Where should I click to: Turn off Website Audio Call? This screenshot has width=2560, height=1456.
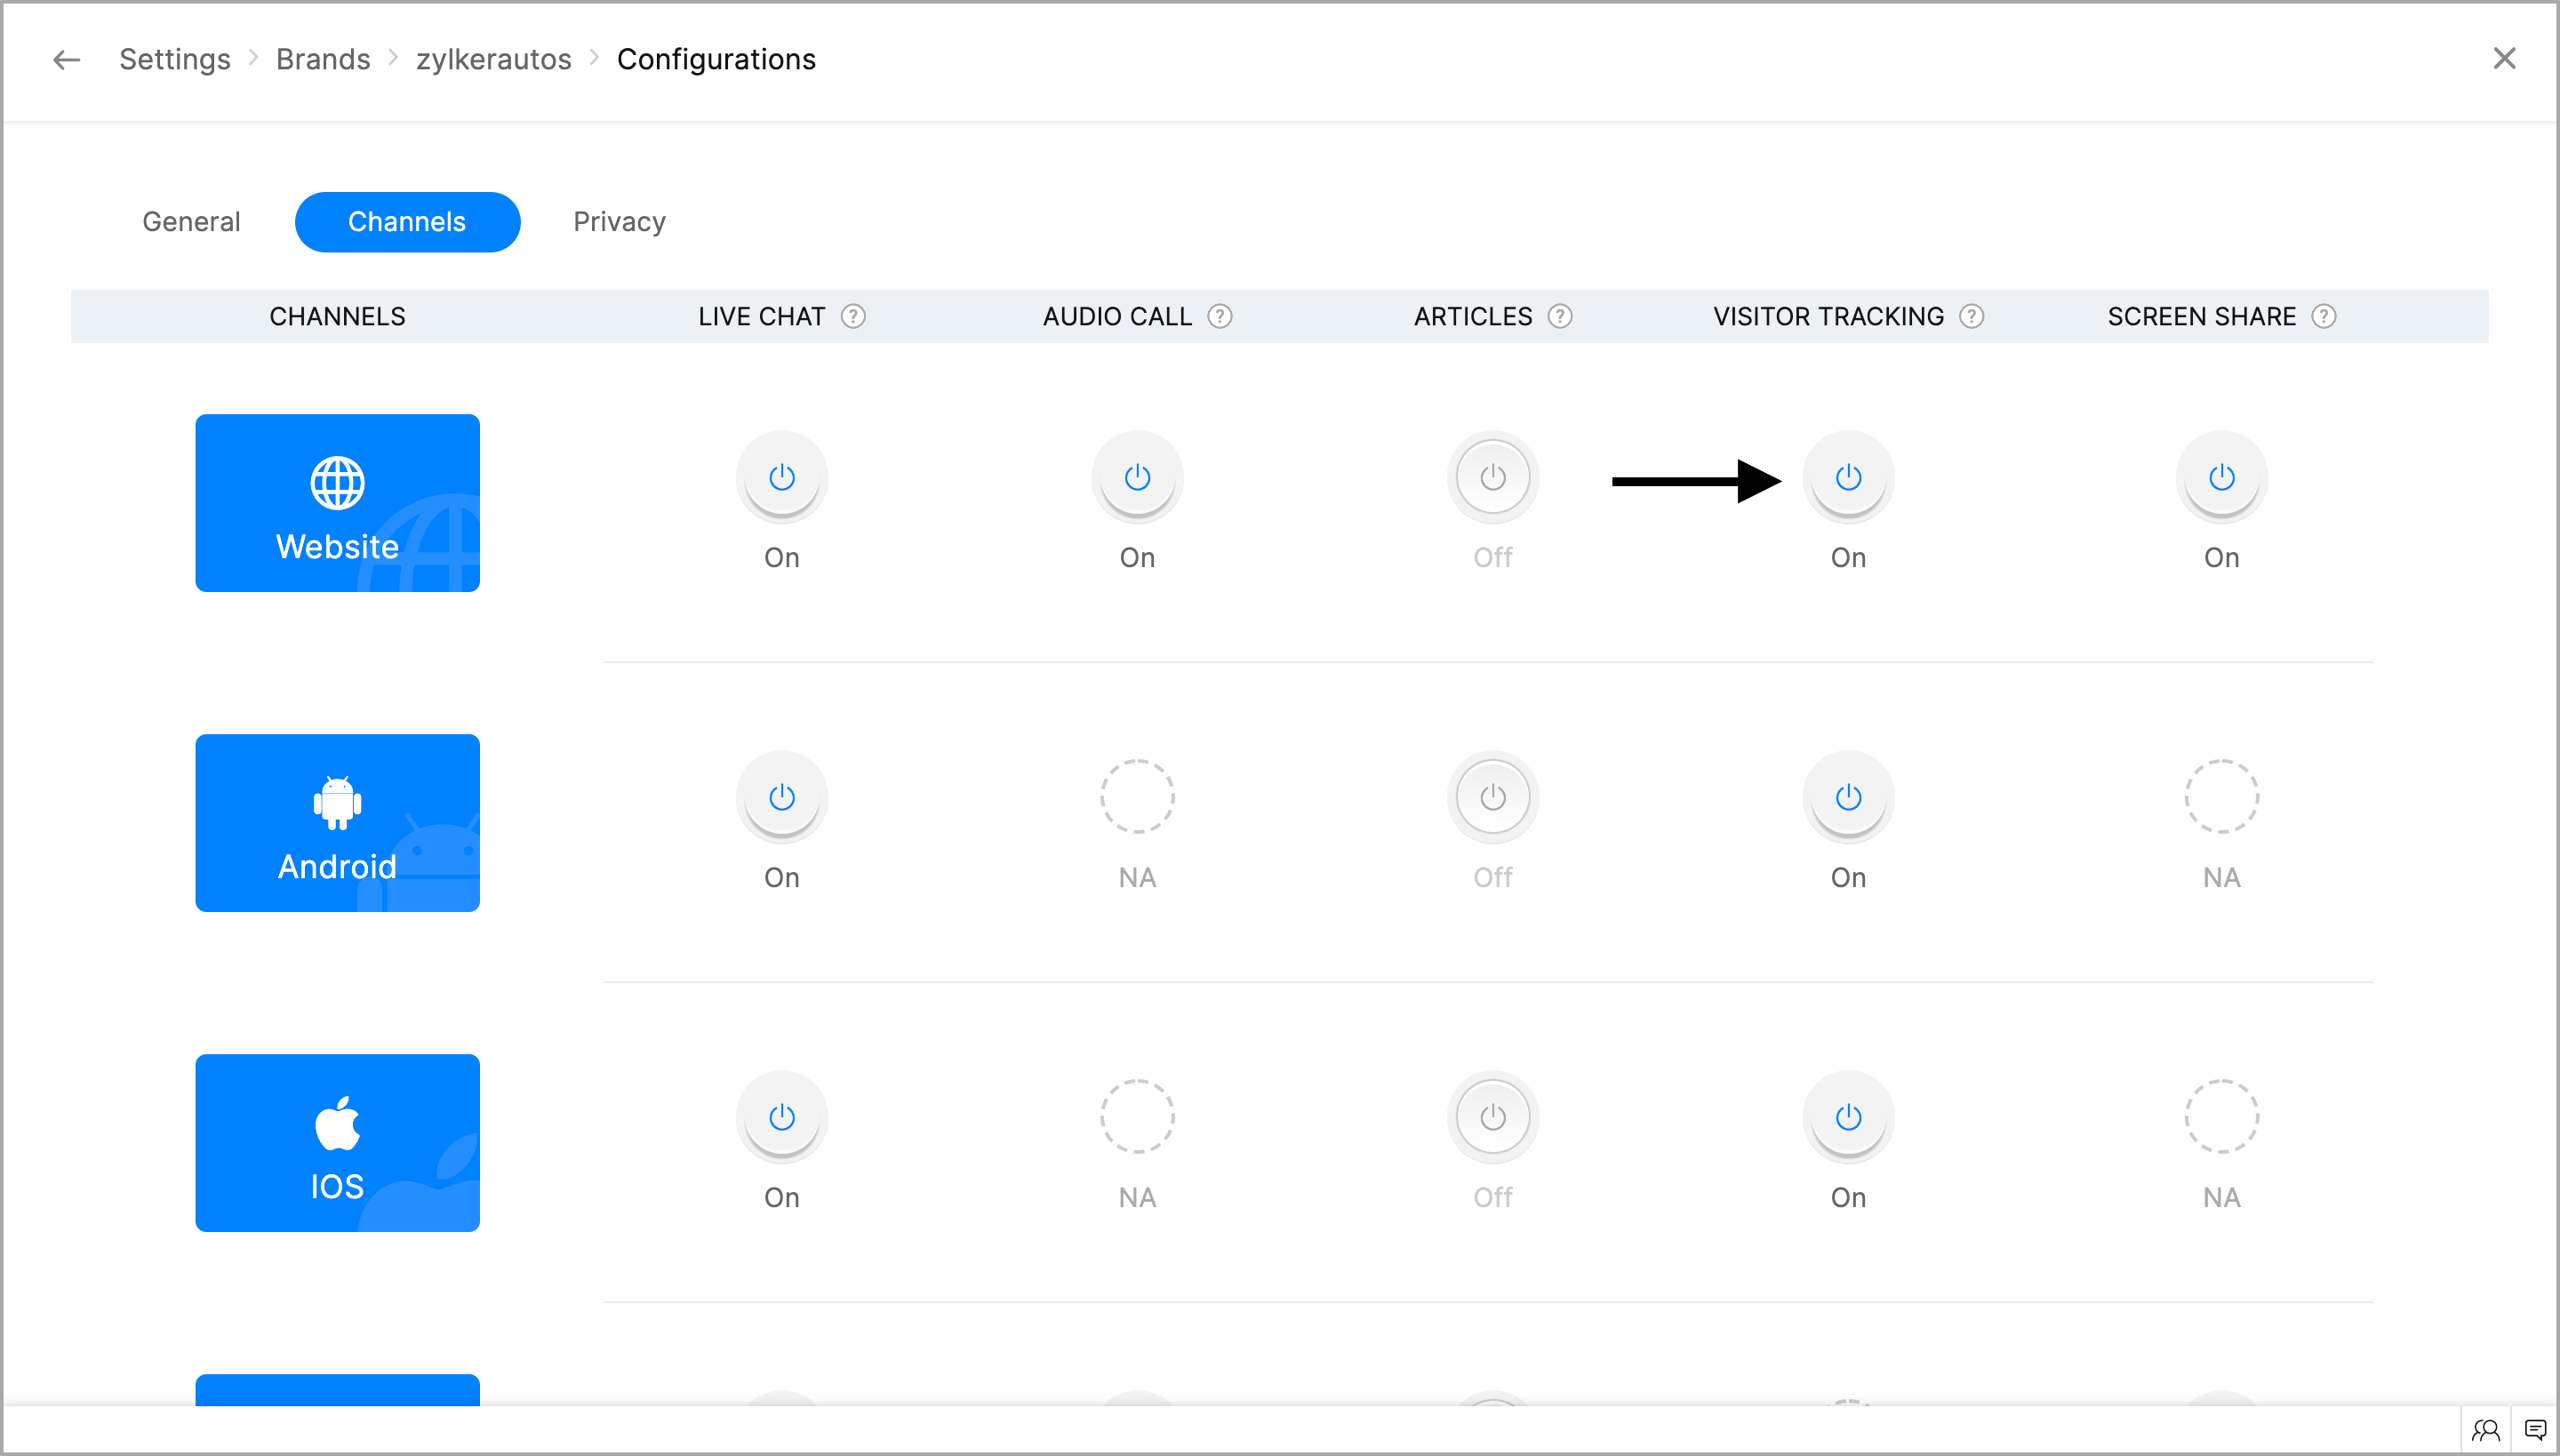click(x=1137, y=477)
